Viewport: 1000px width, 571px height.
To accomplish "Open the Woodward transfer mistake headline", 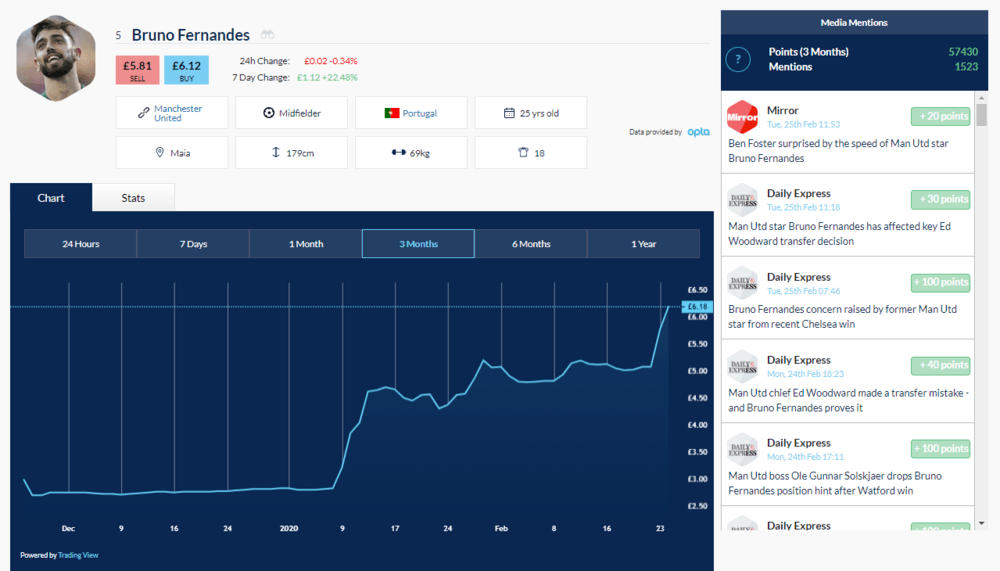I will tap(848, 400).
